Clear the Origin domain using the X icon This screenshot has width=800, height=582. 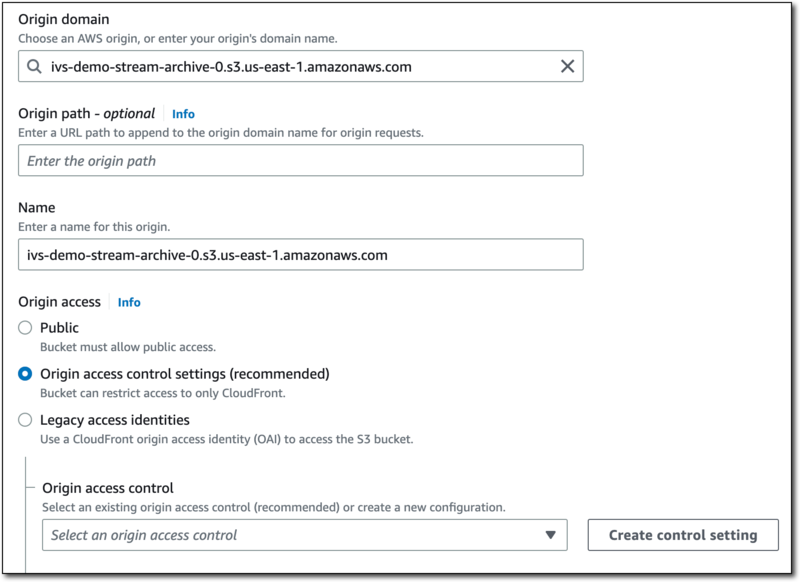pos(565,65)
